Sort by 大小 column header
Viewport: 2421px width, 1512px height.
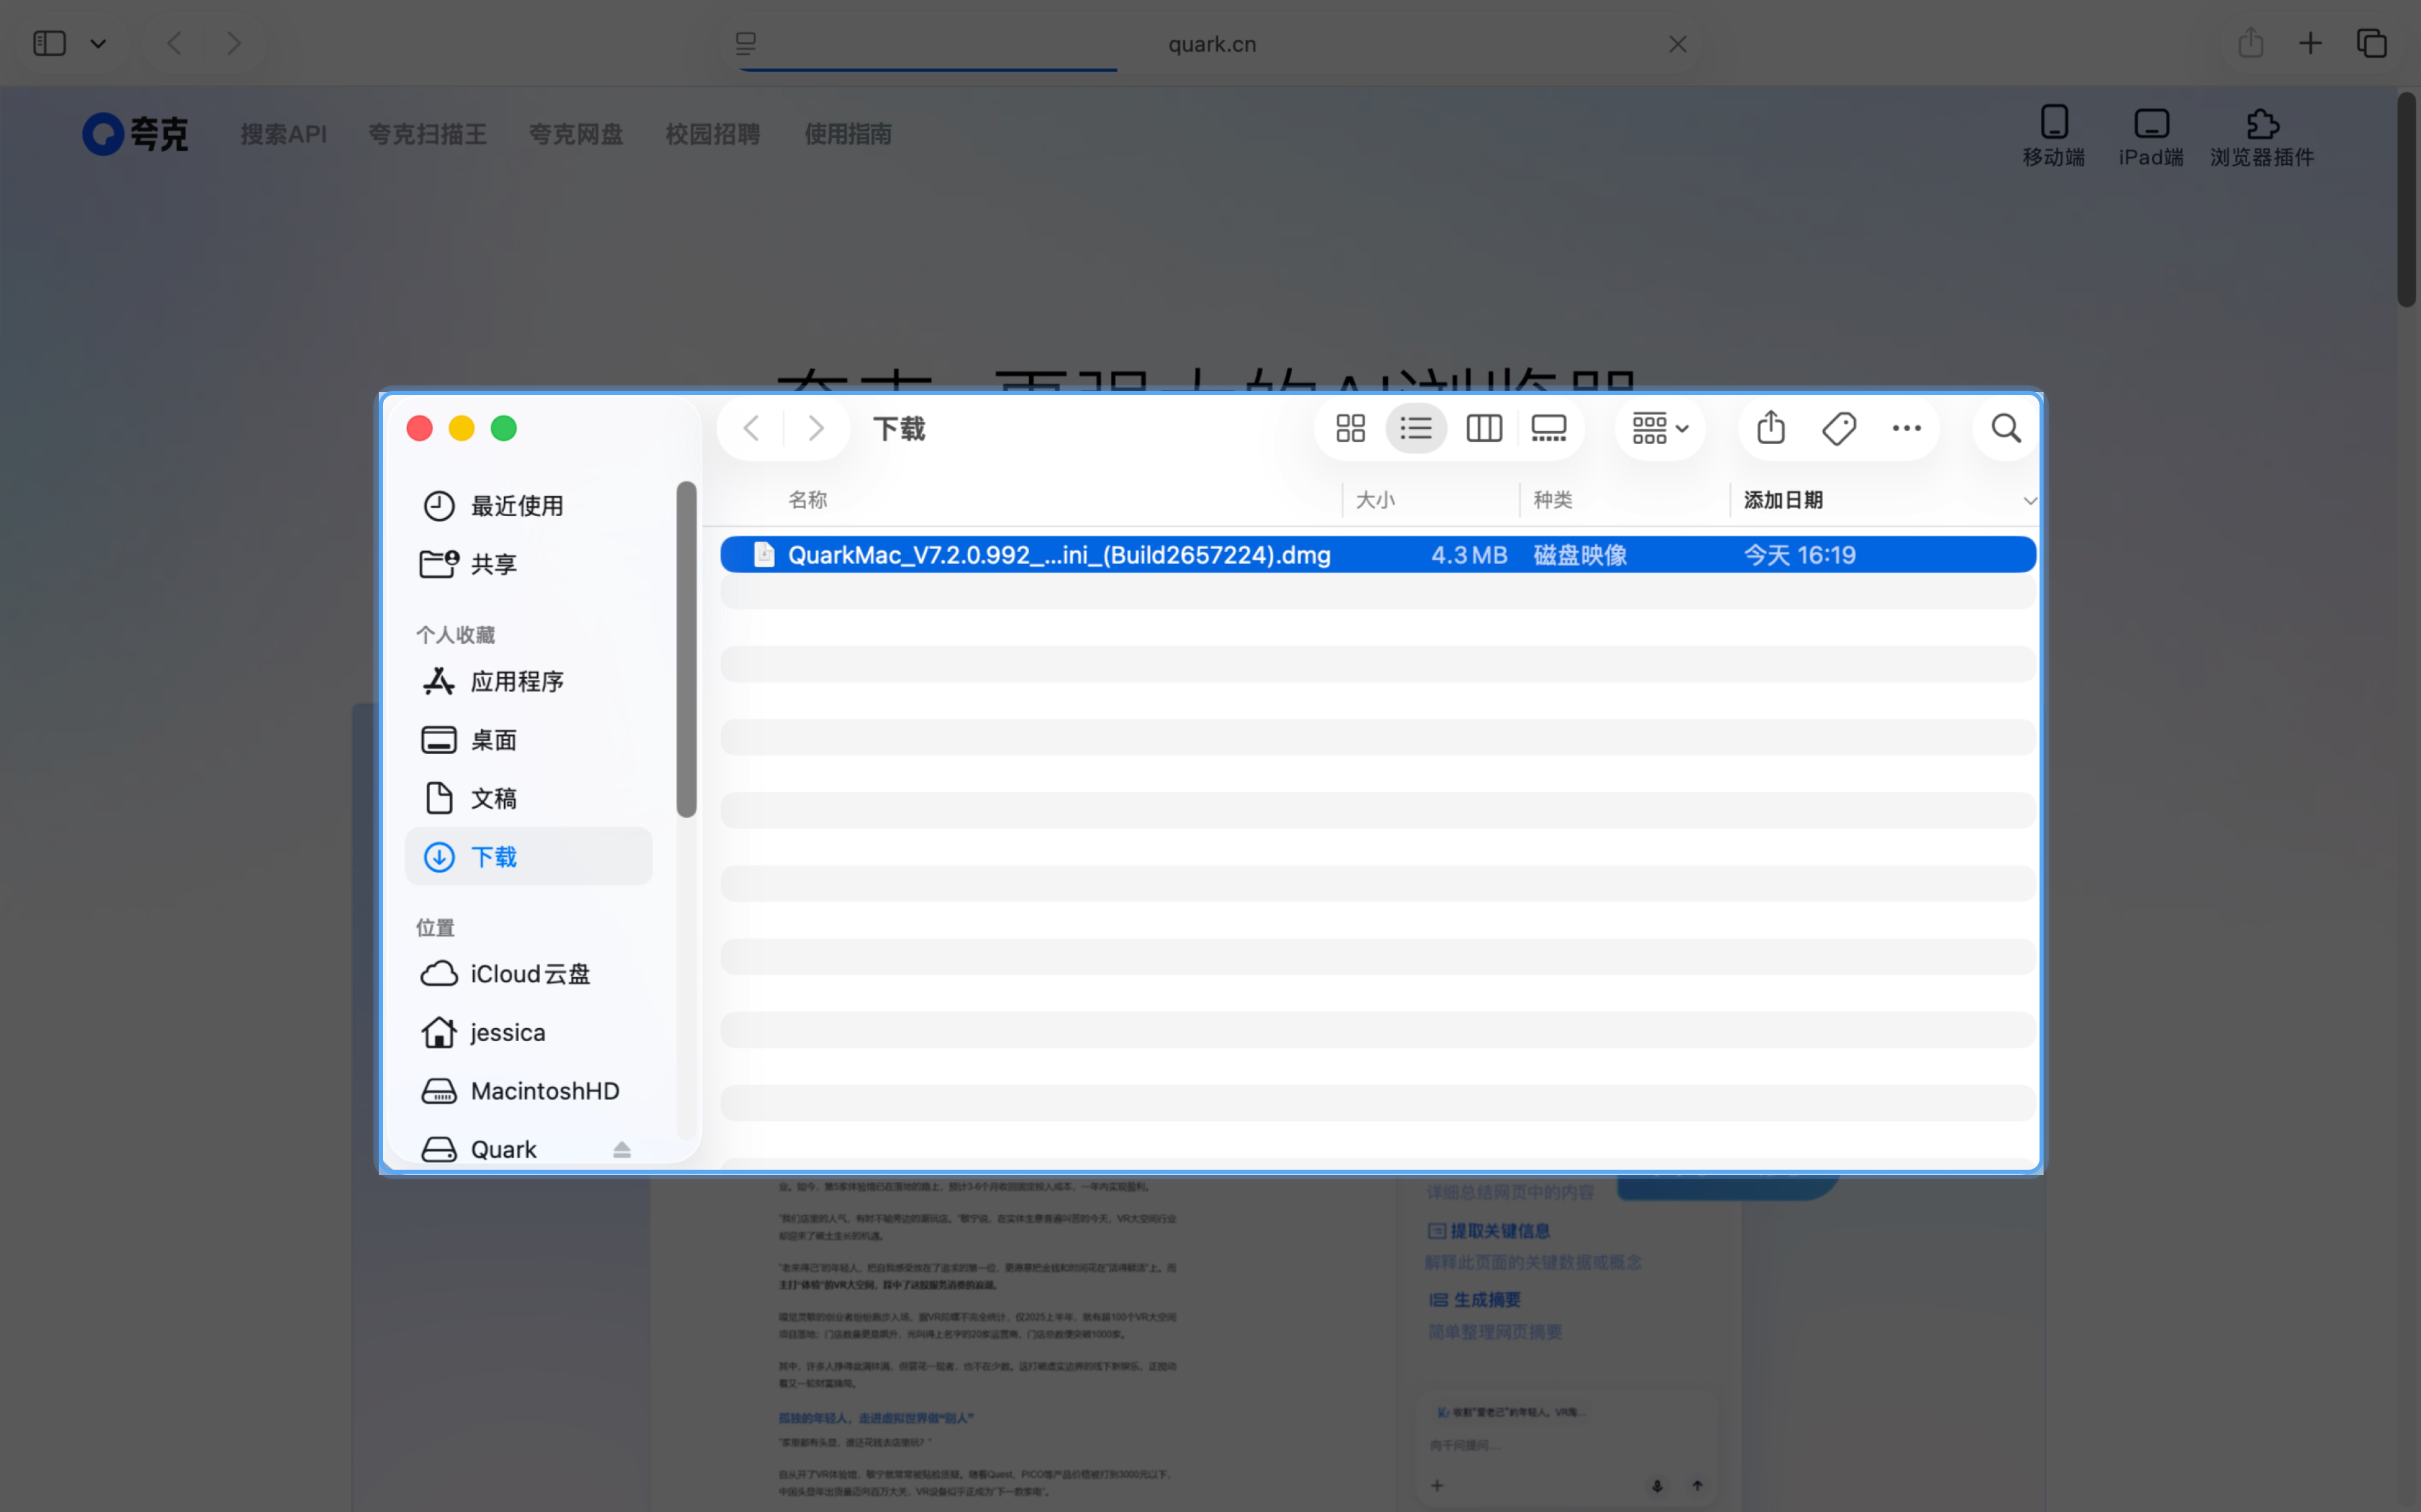pos(1375,500)
